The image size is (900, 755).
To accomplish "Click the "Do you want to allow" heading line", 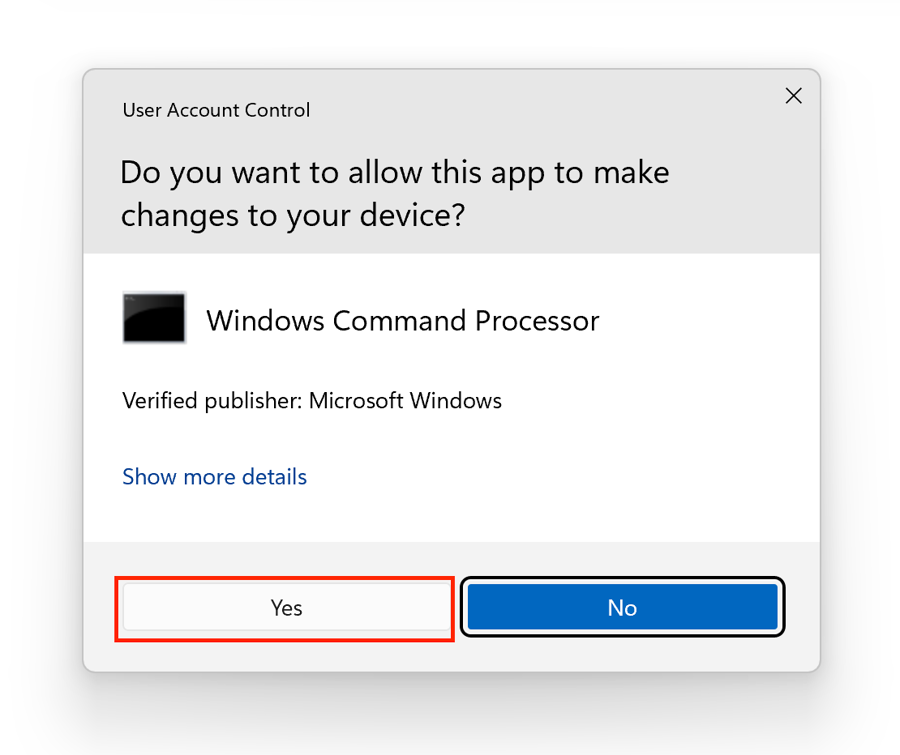I will click(394, 173).
